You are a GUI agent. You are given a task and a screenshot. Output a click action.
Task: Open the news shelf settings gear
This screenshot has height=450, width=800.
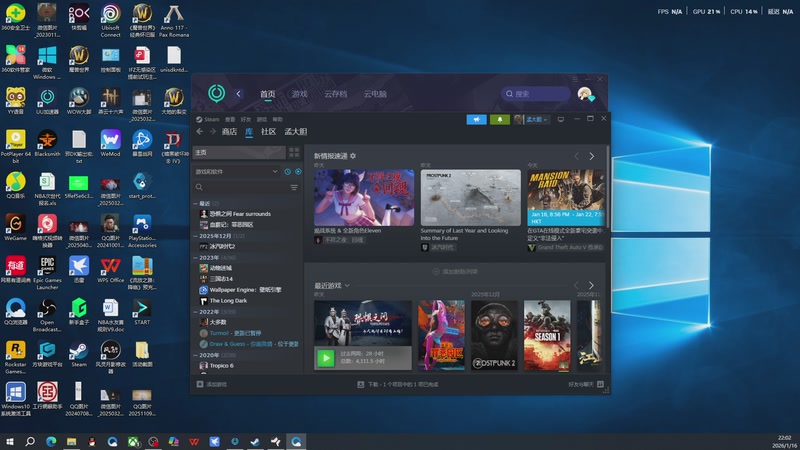[353, 156]
